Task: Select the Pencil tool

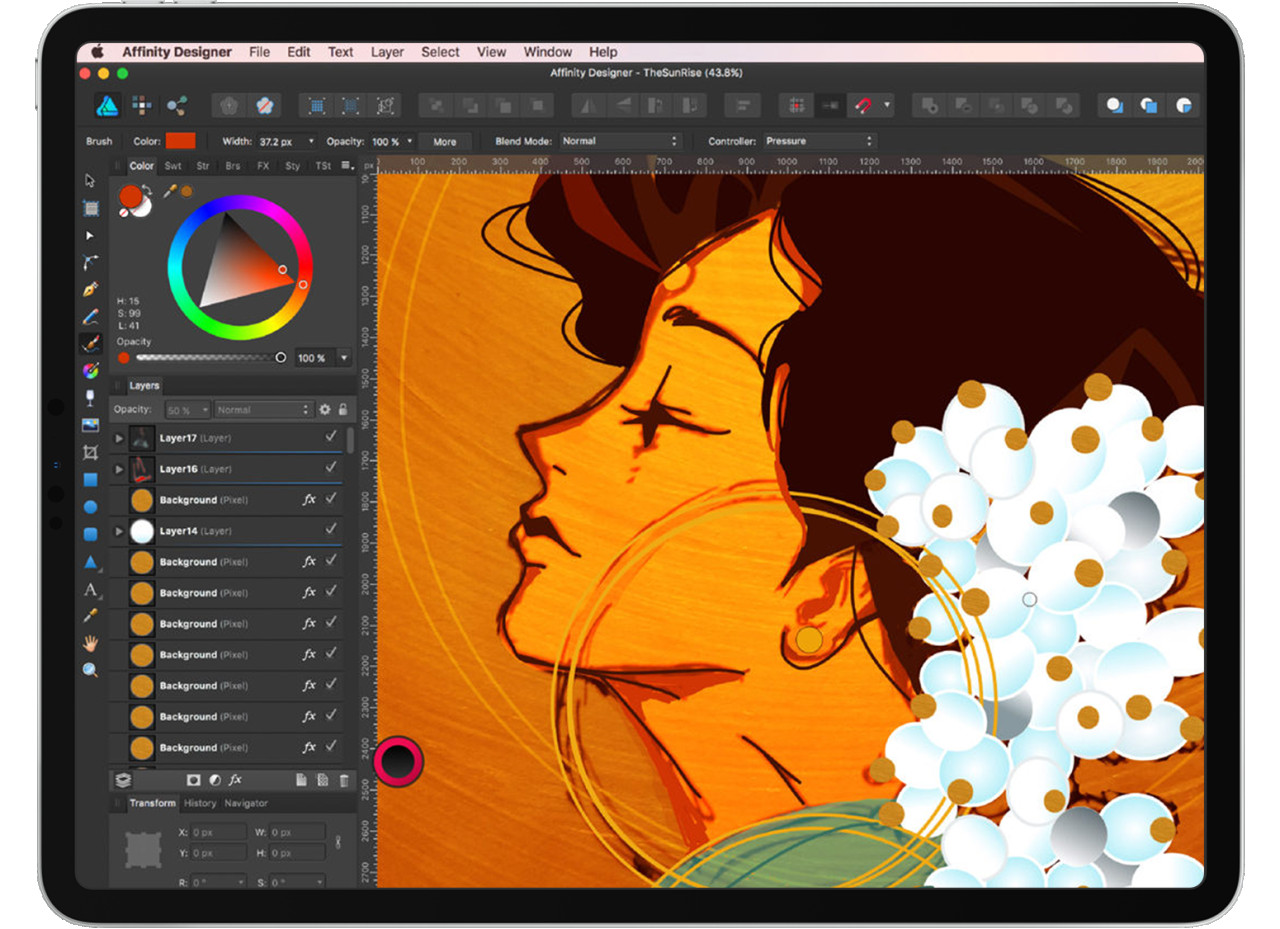Action: tap(90, 317)
